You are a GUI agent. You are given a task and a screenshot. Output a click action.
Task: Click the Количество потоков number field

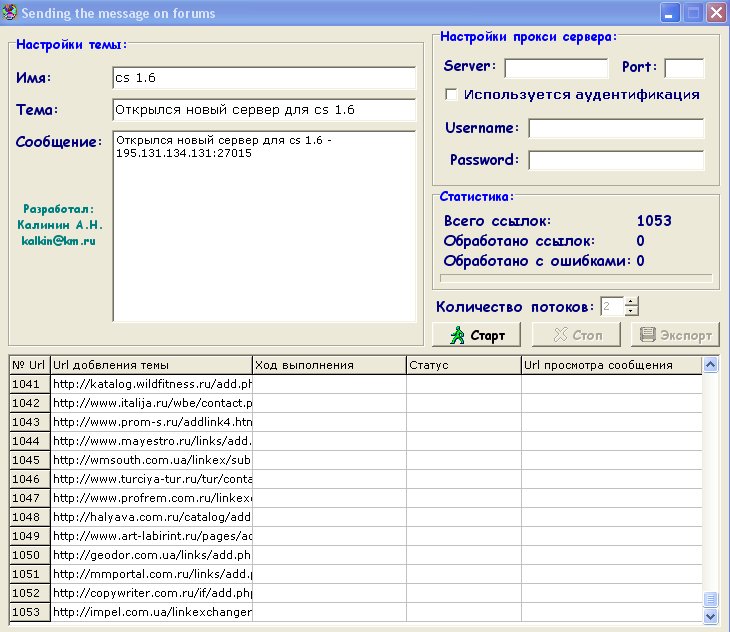(612, 306)
